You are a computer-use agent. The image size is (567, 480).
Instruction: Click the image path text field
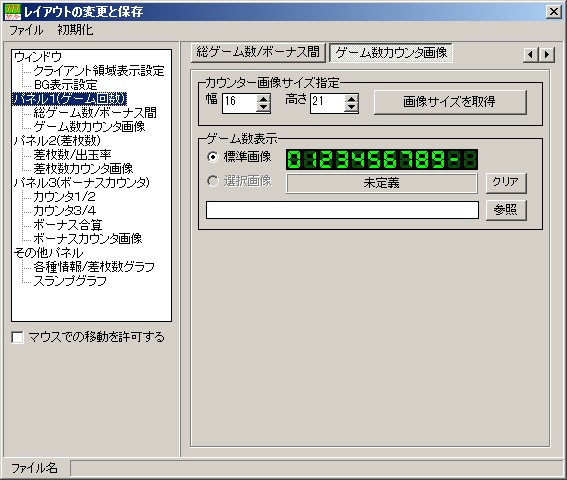pyautogui.click(x=342, y=210)
